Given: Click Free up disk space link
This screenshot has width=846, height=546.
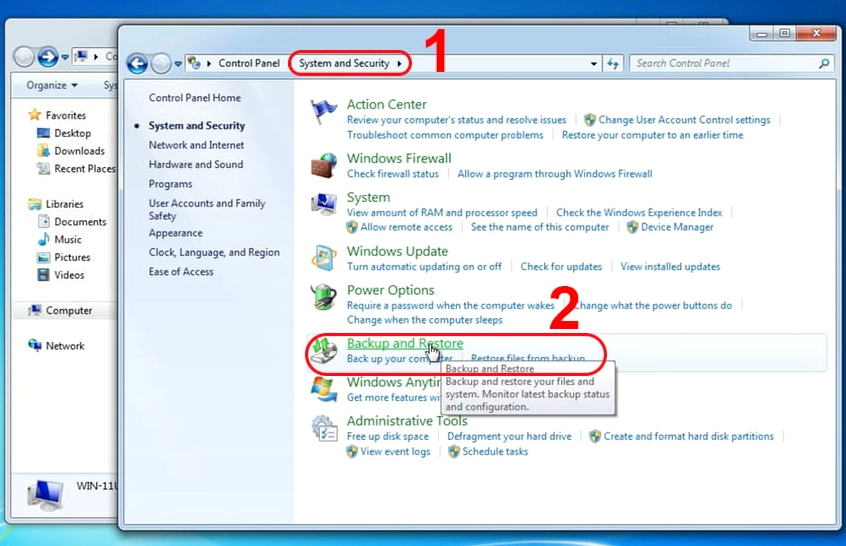Looking at the screenshot, I should 387,436.
